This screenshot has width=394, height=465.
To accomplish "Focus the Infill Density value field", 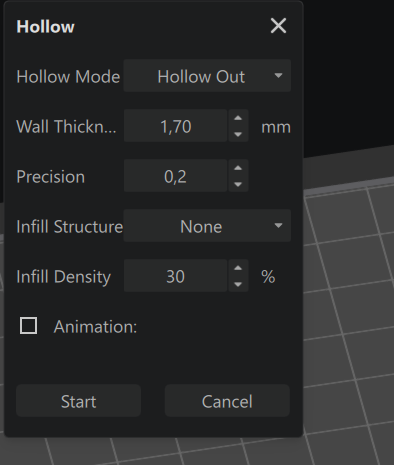I will [x=176, y=276].
